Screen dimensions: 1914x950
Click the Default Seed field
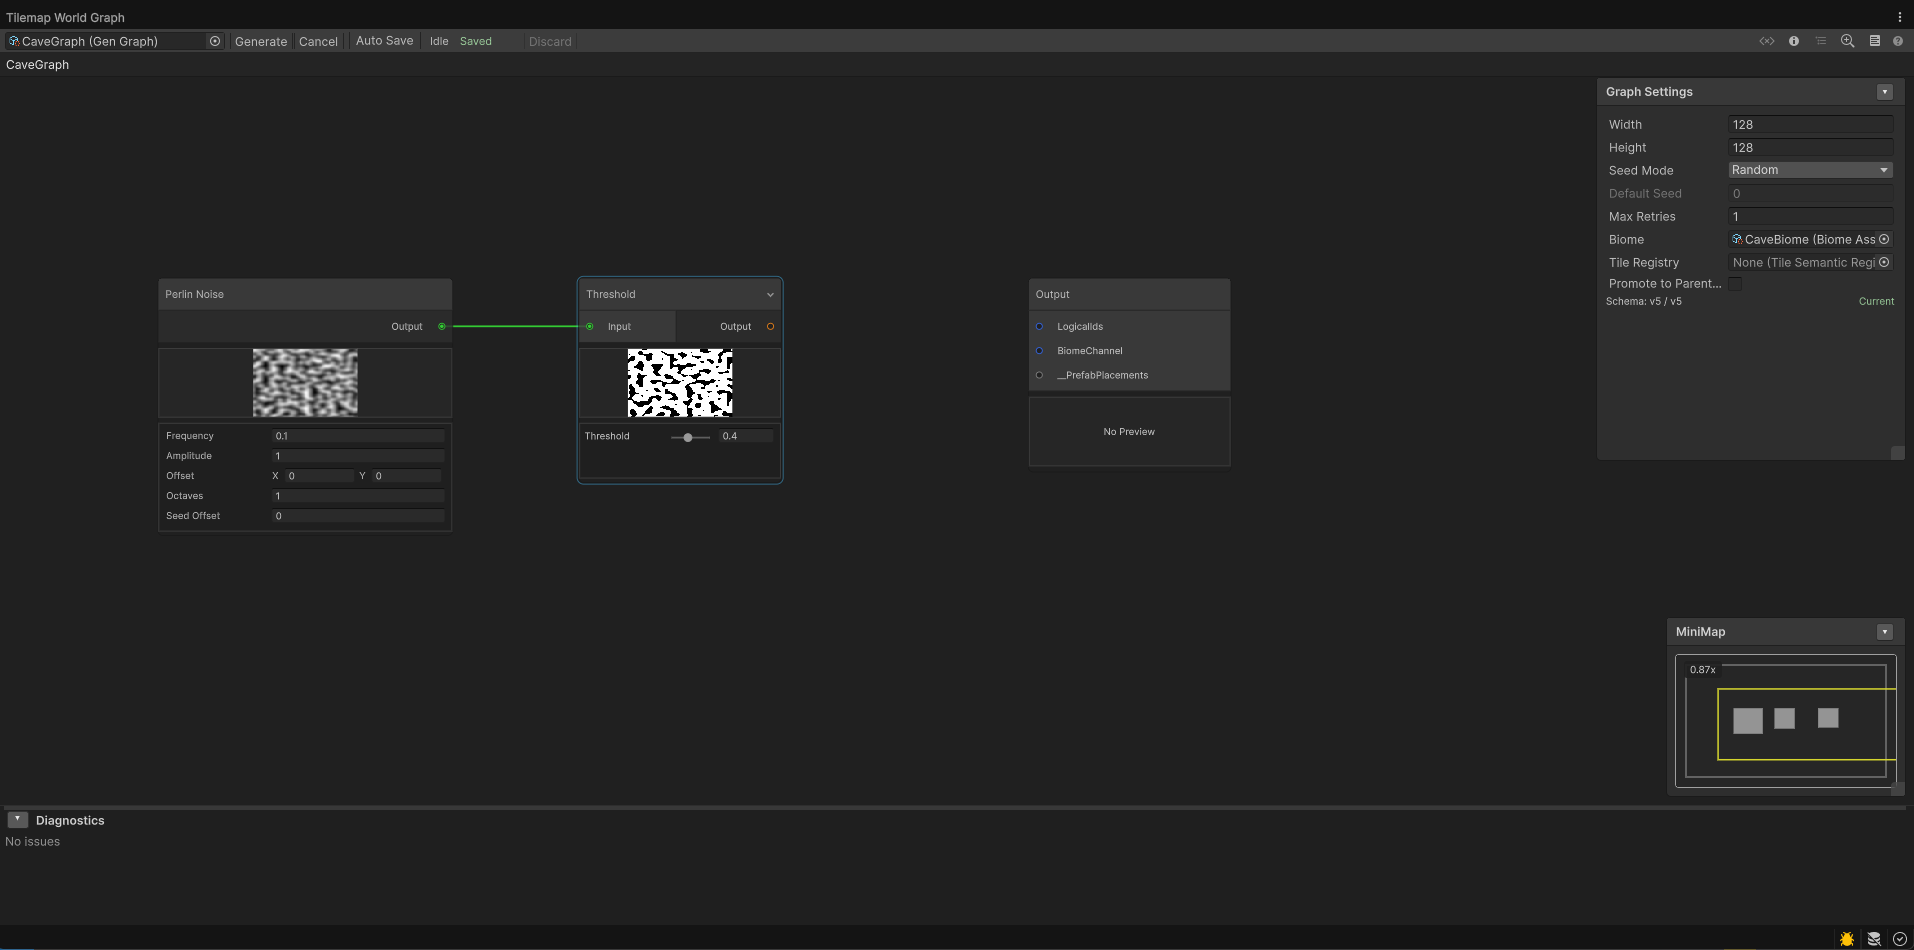tap(1810, 193)
